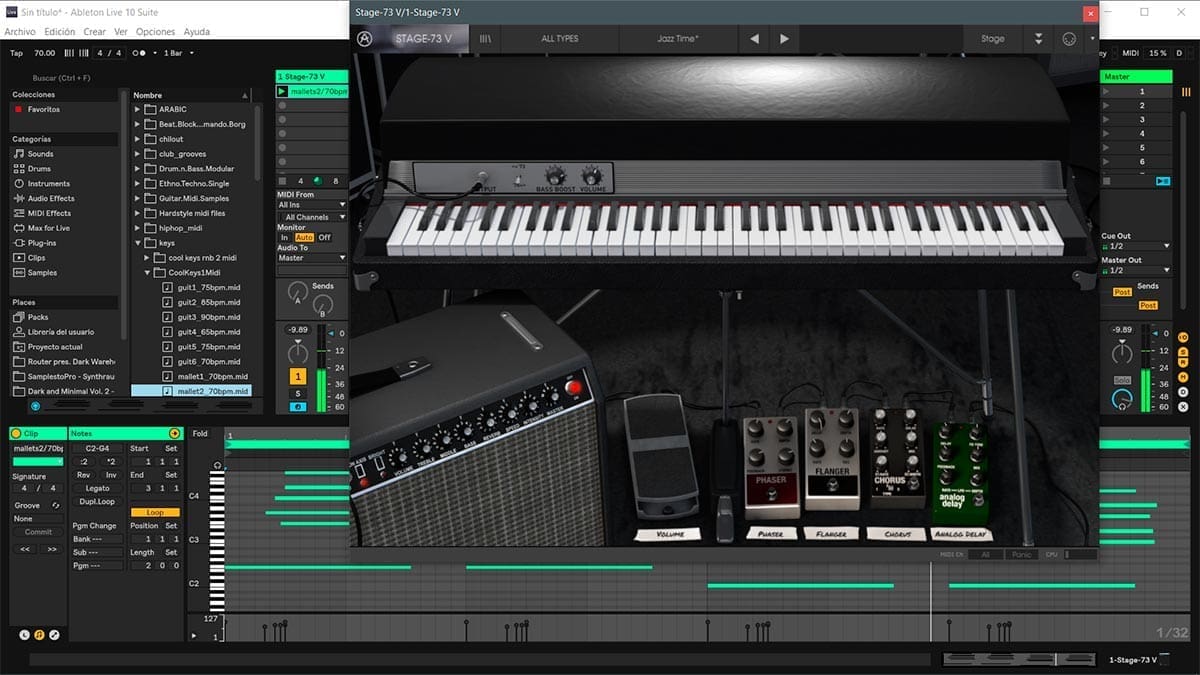
Task: Go to previous preset arrow
Action: point(754,39)
